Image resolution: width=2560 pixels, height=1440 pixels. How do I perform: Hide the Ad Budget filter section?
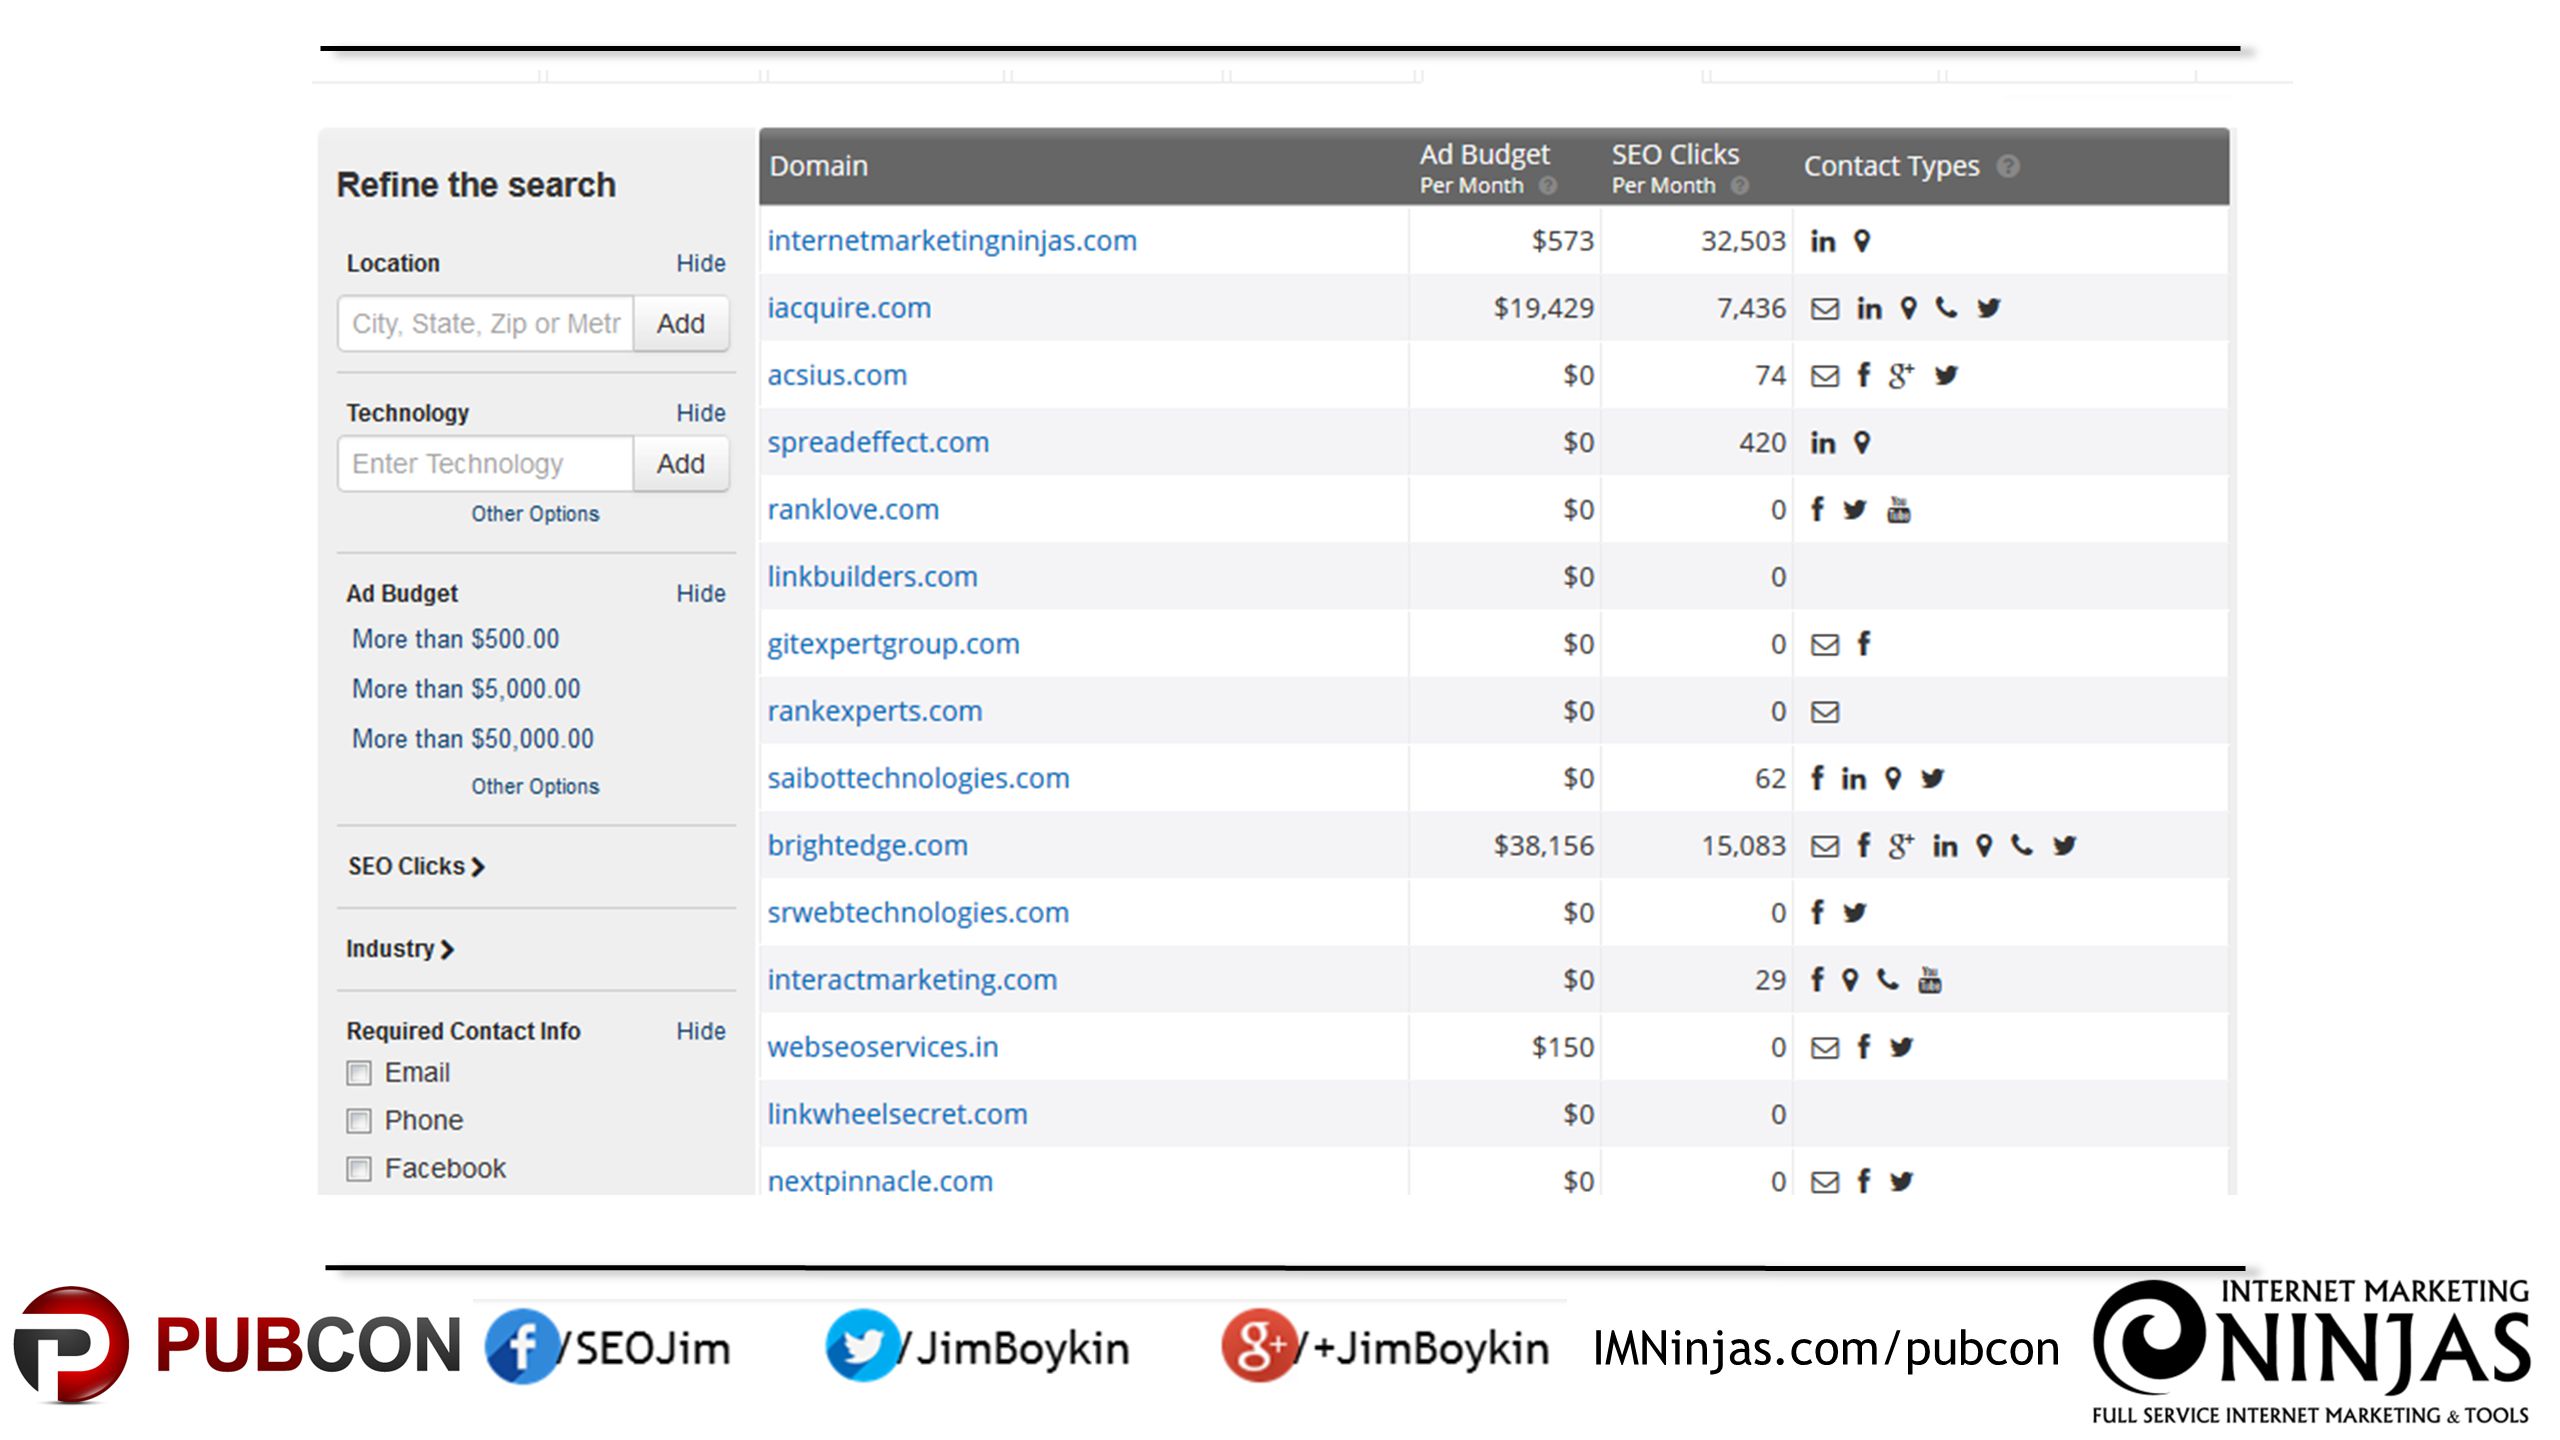pyautogui.click(x=700, y=593)
